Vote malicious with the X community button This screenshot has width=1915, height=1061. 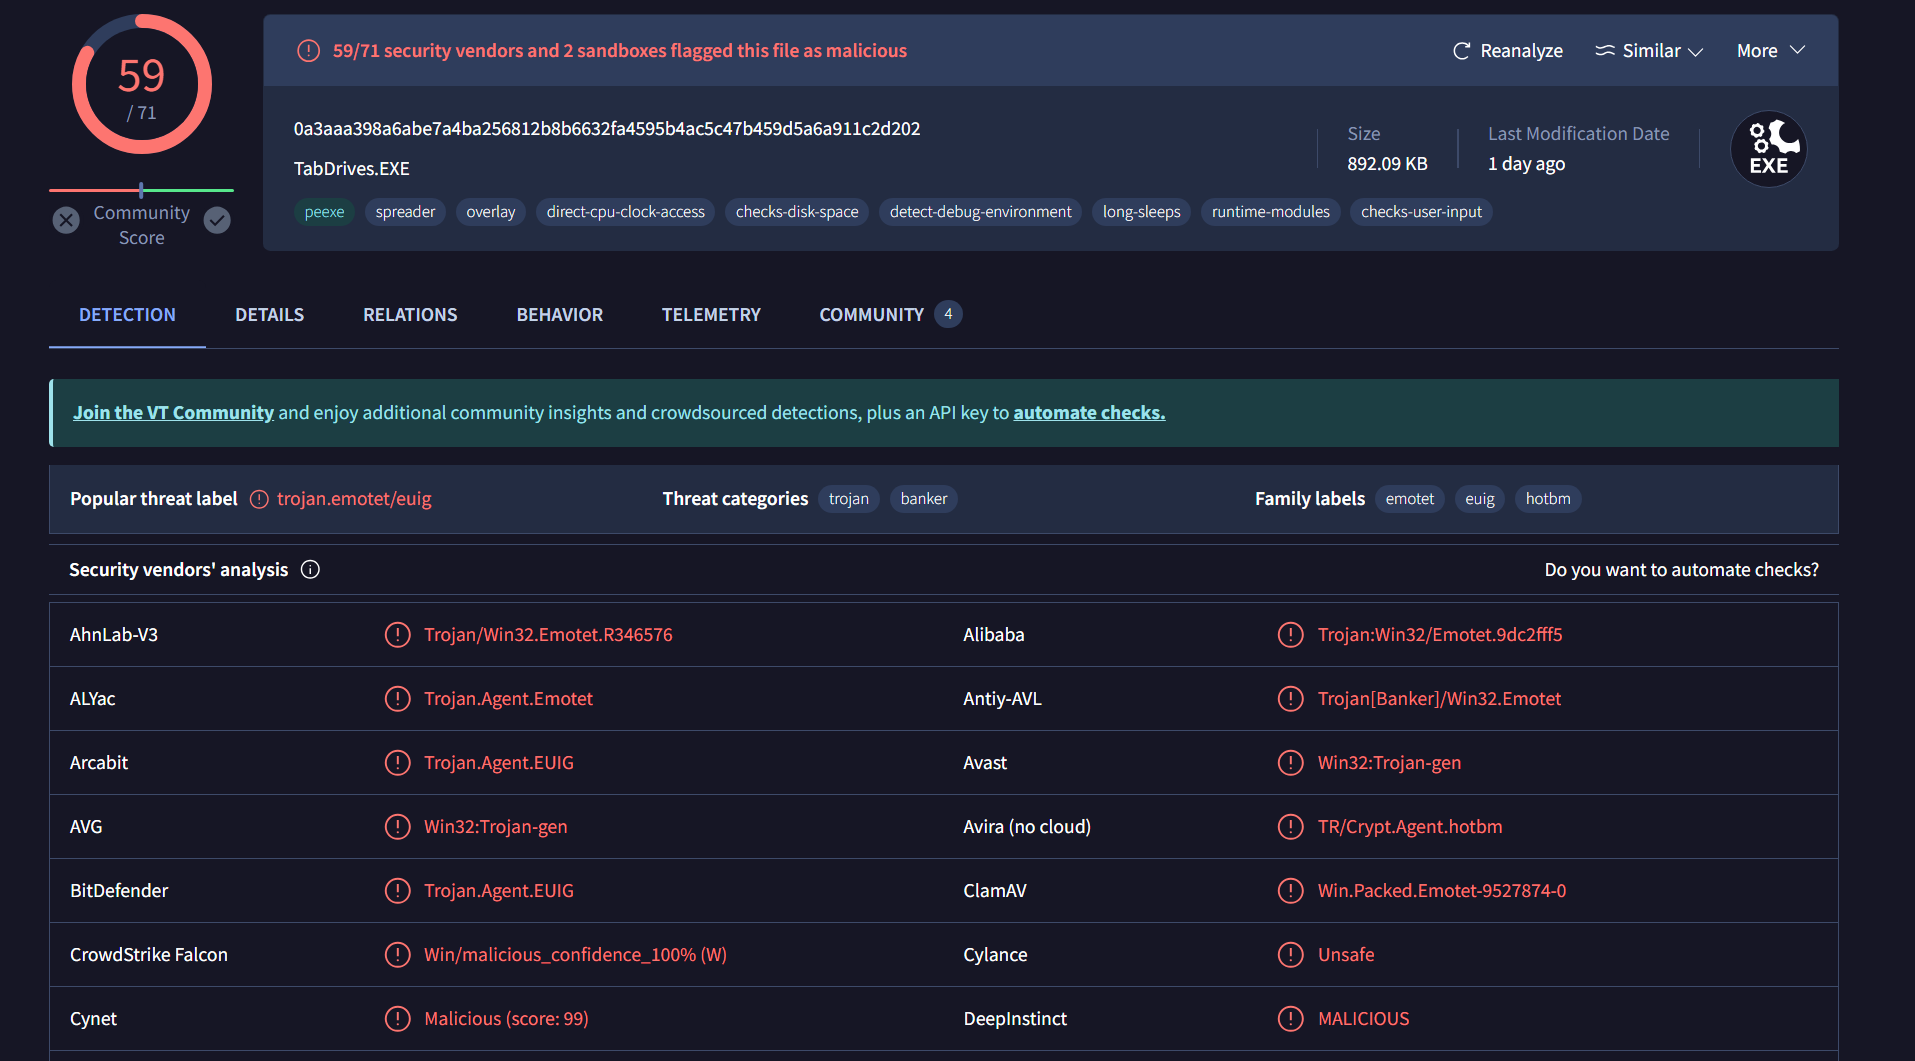point(66,221)
